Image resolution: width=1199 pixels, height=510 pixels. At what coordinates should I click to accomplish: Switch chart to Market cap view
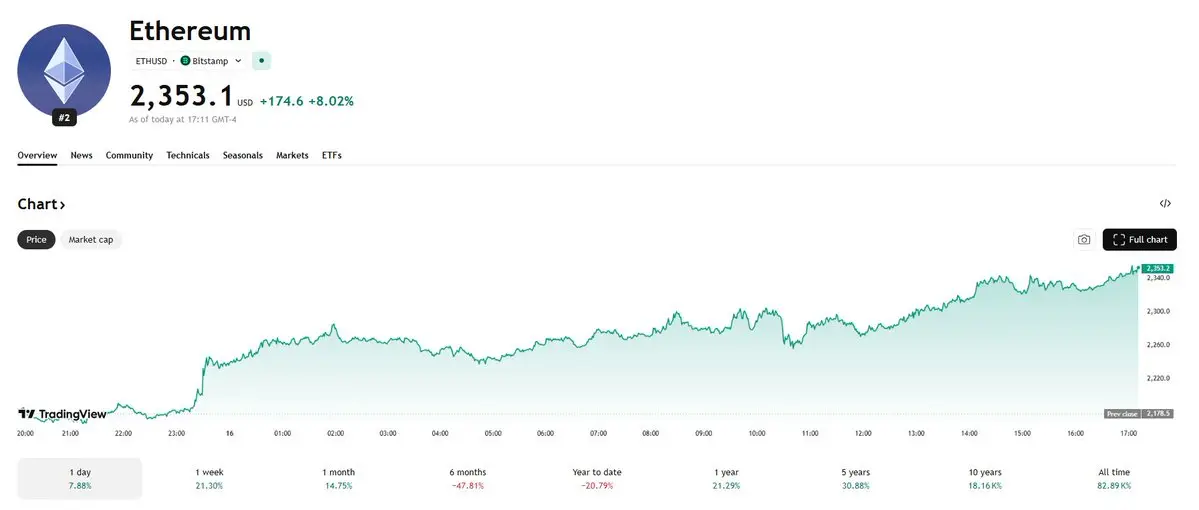pyautogui.click(x=91, y=240)
